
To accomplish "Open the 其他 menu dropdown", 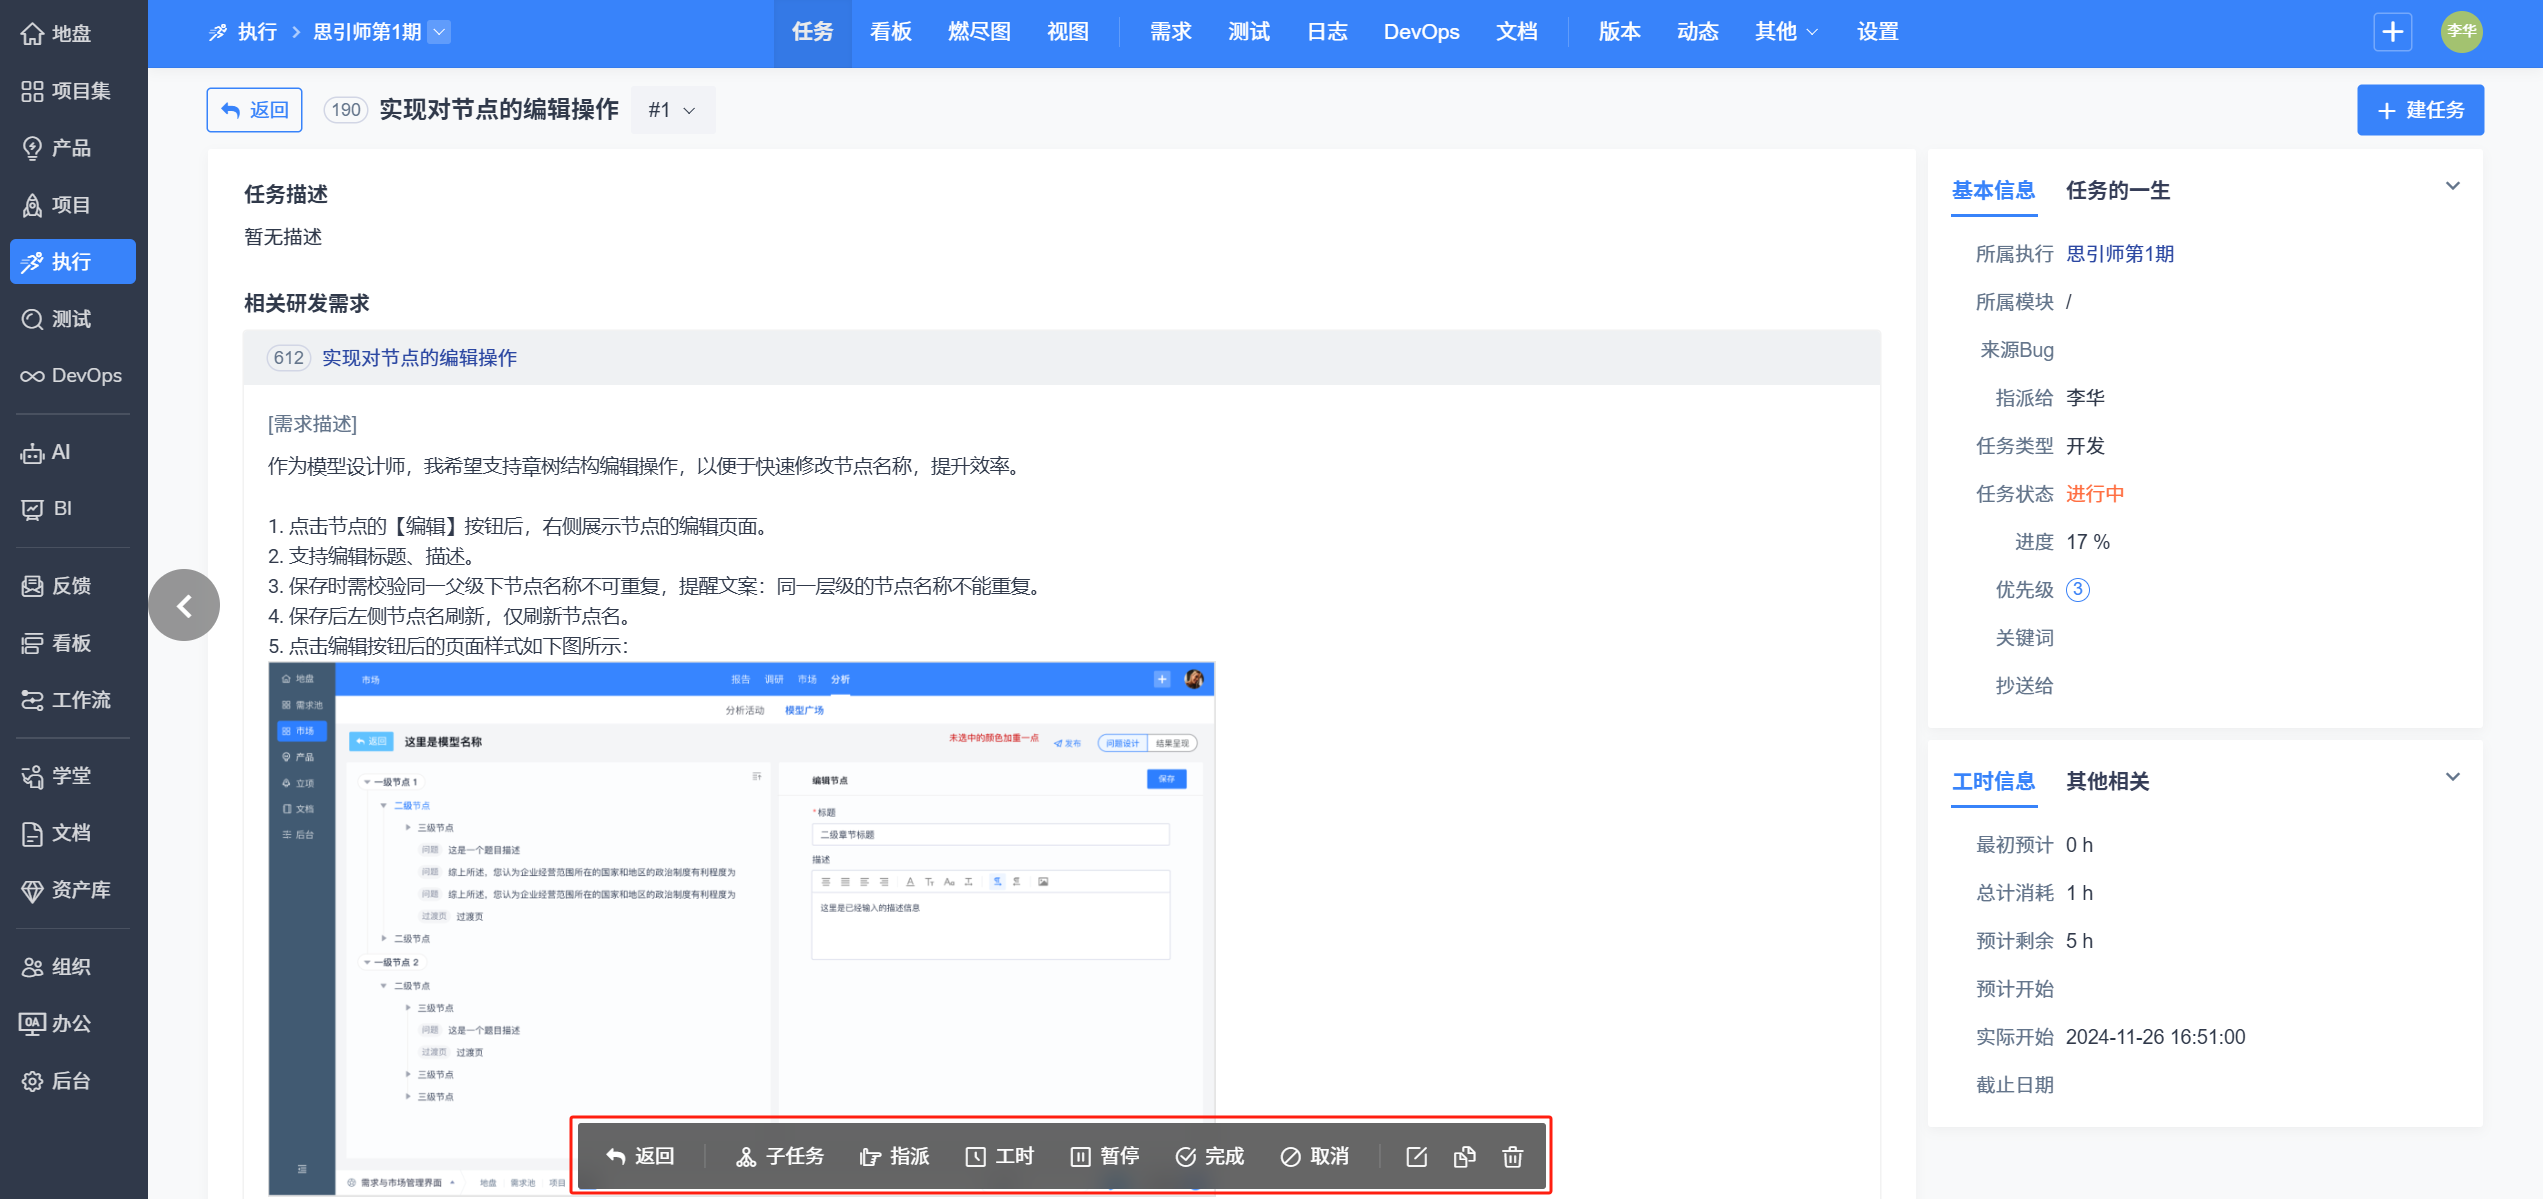I will click(1786, 32).
